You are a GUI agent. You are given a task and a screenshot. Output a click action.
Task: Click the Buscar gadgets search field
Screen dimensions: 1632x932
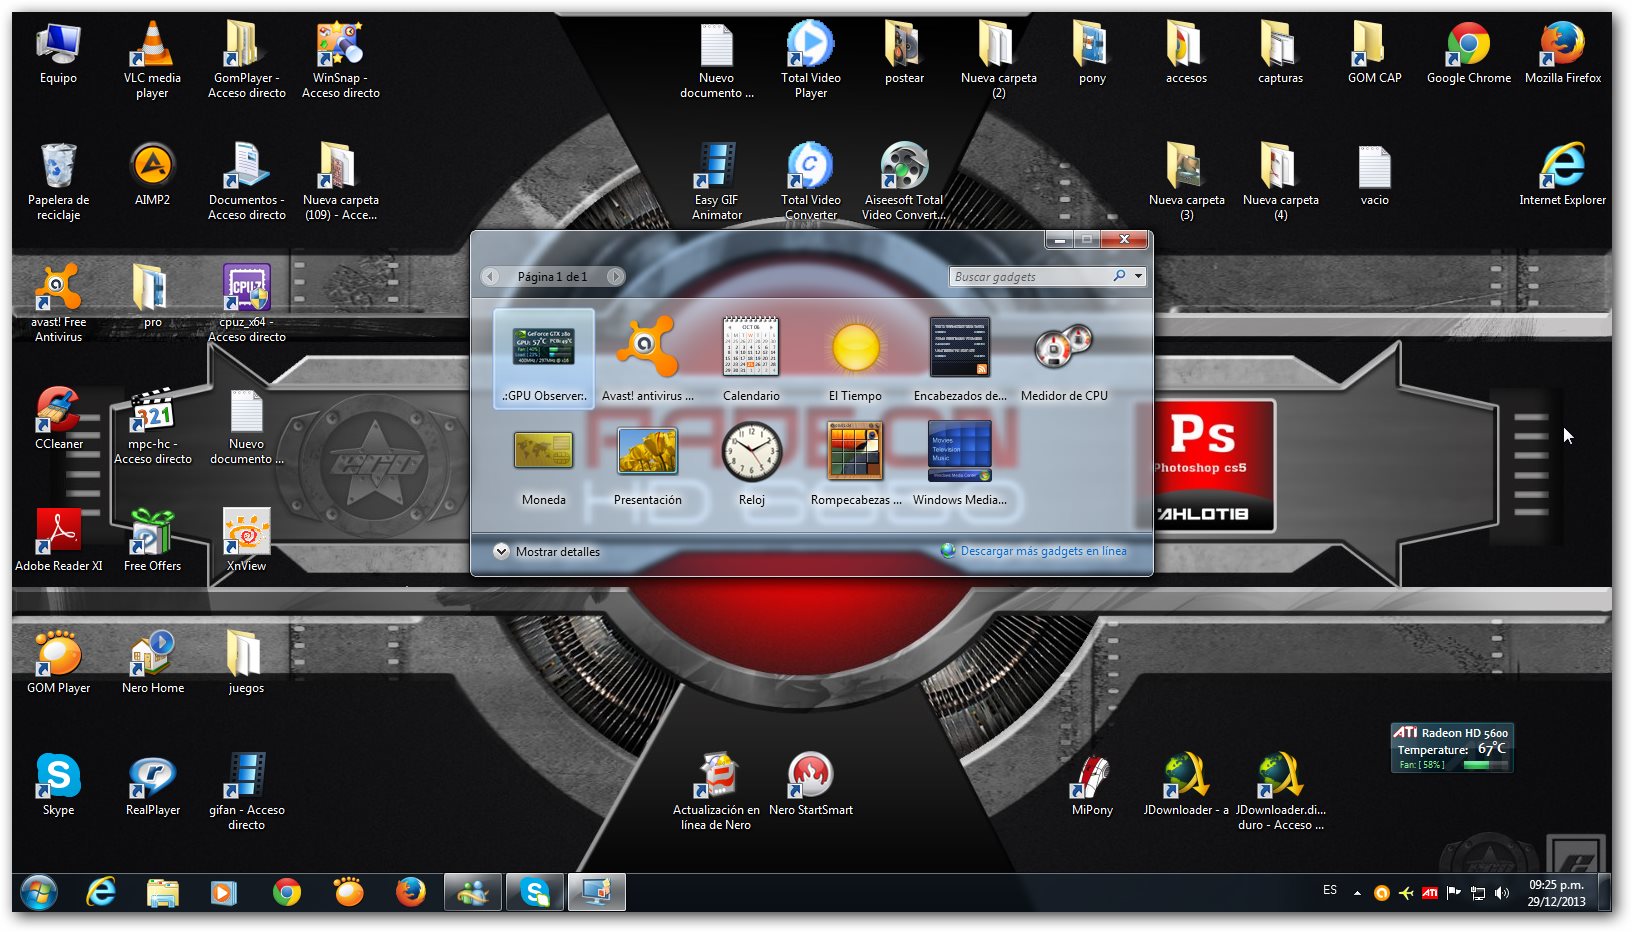tap(1030, 276)
